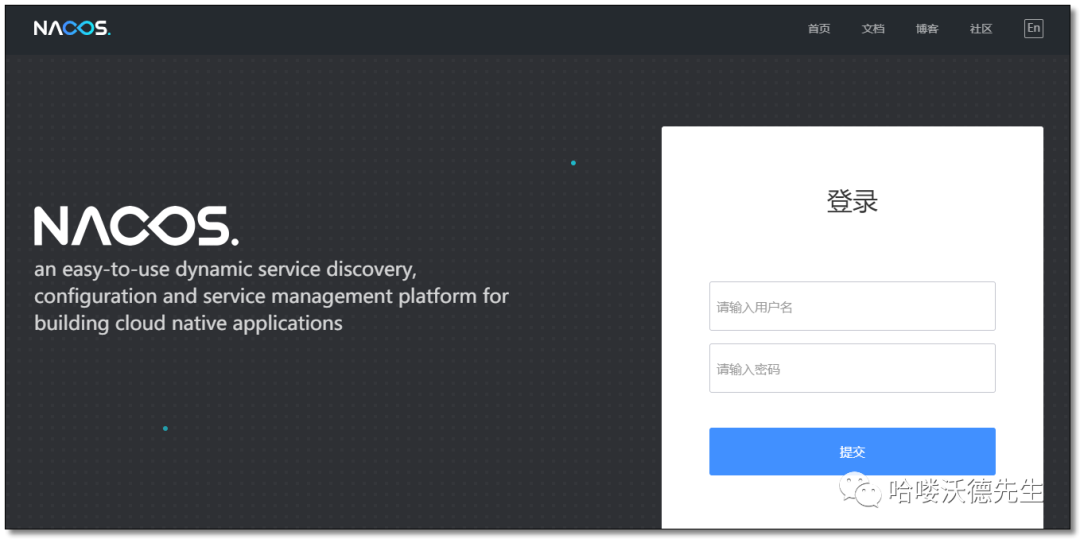Focus the 请输入密码 password field
Image resolution: width=1080 pixels, height=539 pixels.
coord(852,368)
